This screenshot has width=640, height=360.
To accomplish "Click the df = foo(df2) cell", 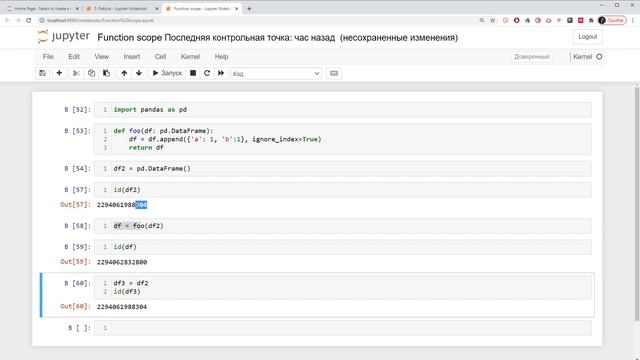I will click(342, 226).
